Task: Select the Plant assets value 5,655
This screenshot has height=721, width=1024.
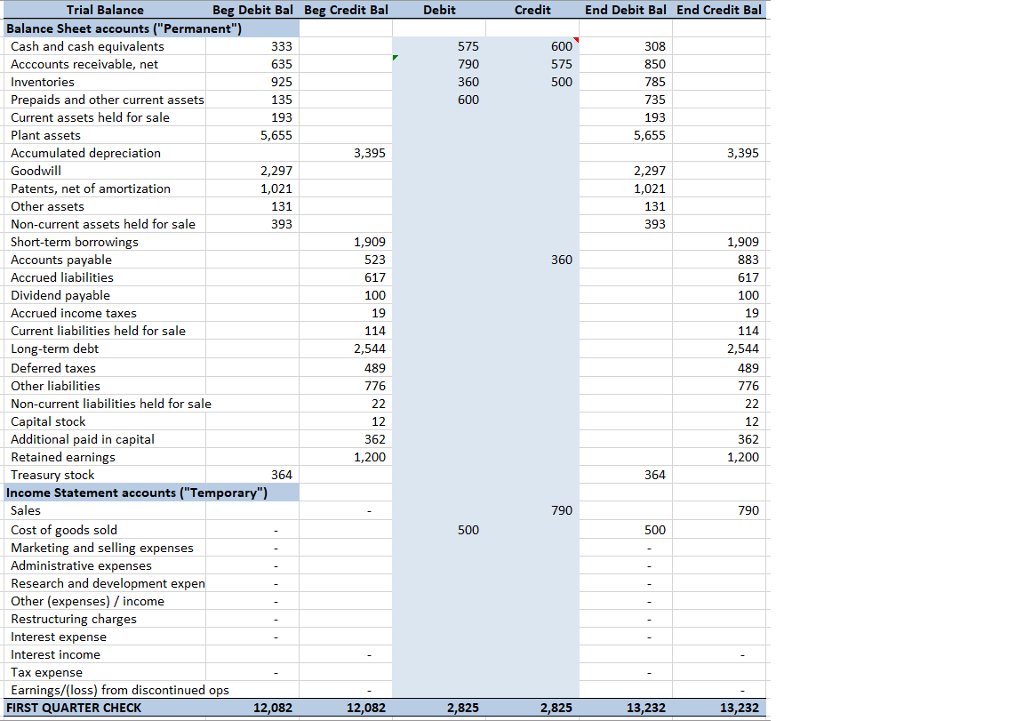Action: (x=276, y=135)
